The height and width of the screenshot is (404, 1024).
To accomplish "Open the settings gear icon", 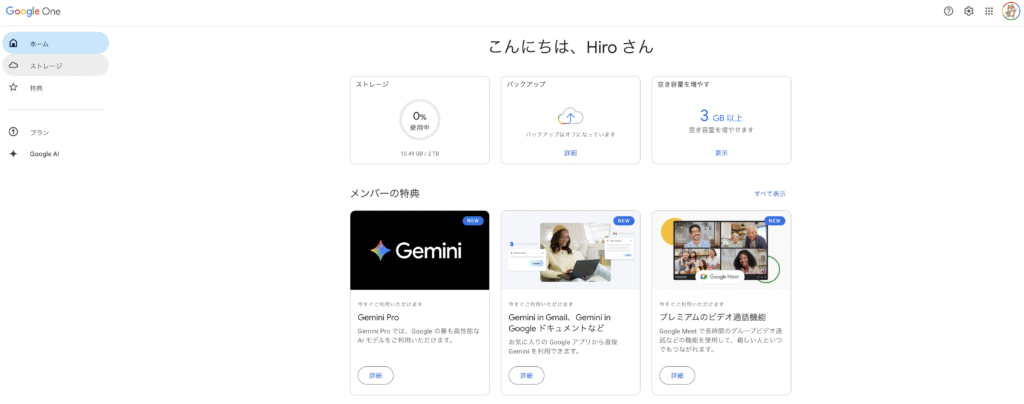I will pyautogui.click(x=968, y=11).
